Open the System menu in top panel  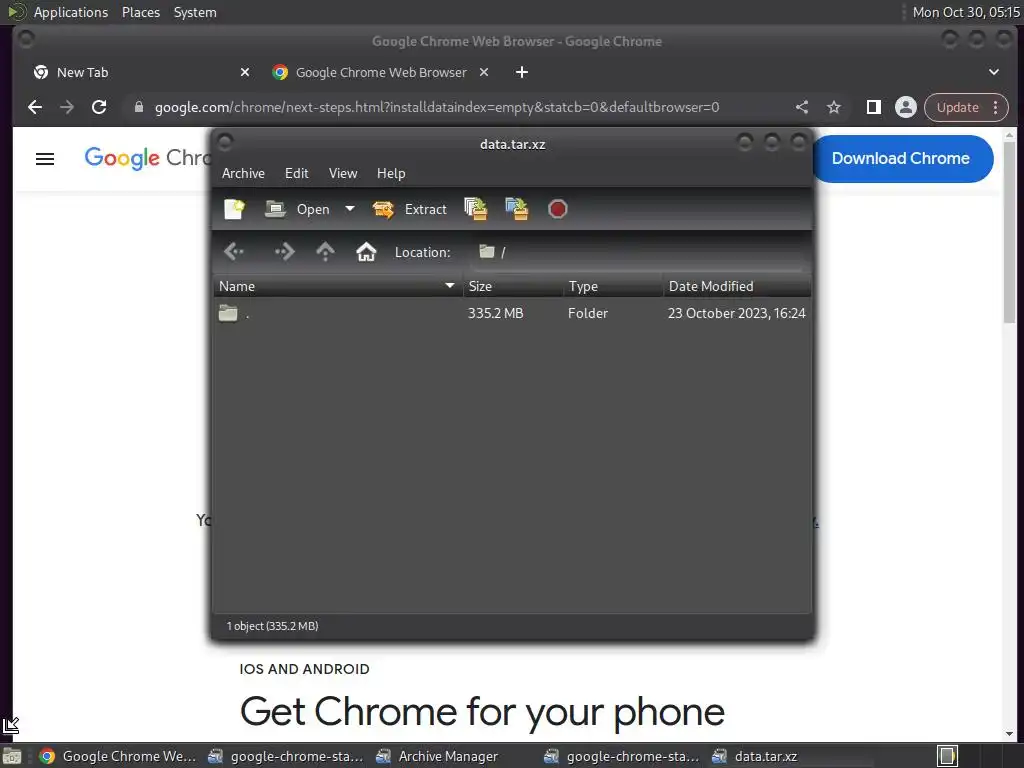(195, 12)
